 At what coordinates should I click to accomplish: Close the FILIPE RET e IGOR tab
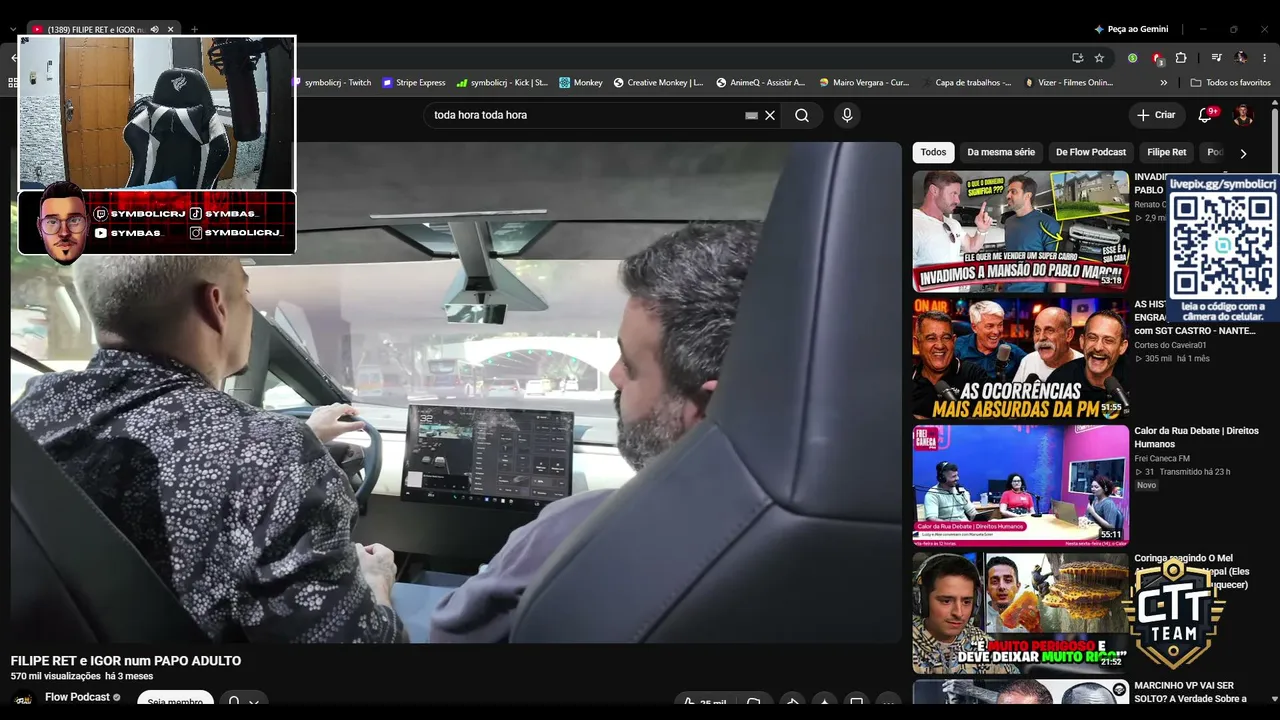click(171, 30)
